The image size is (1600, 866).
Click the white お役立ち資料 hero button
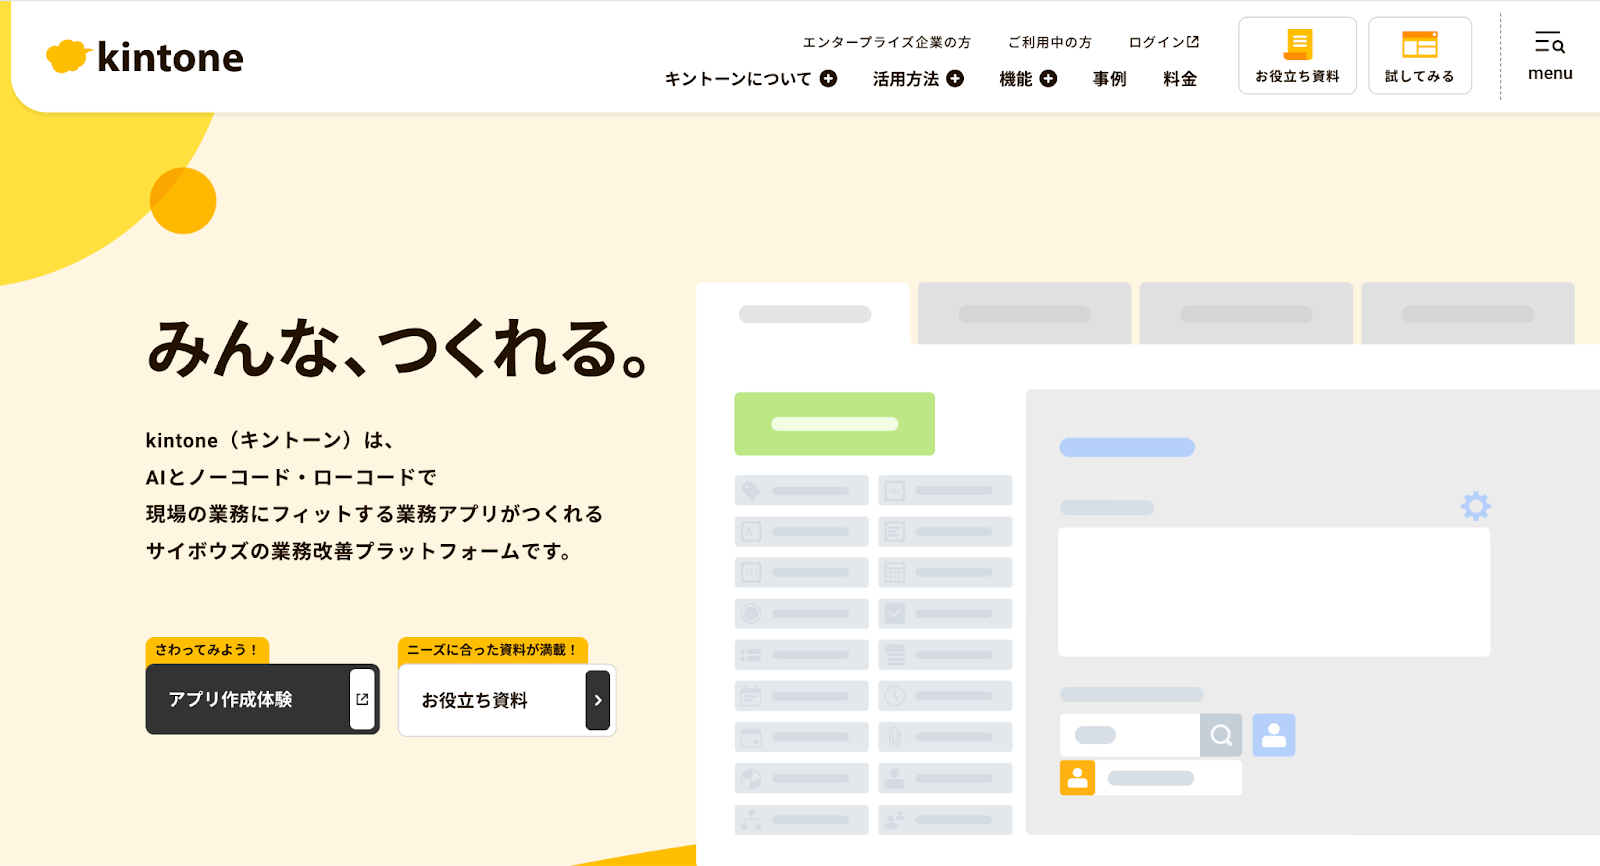(506, 700)
